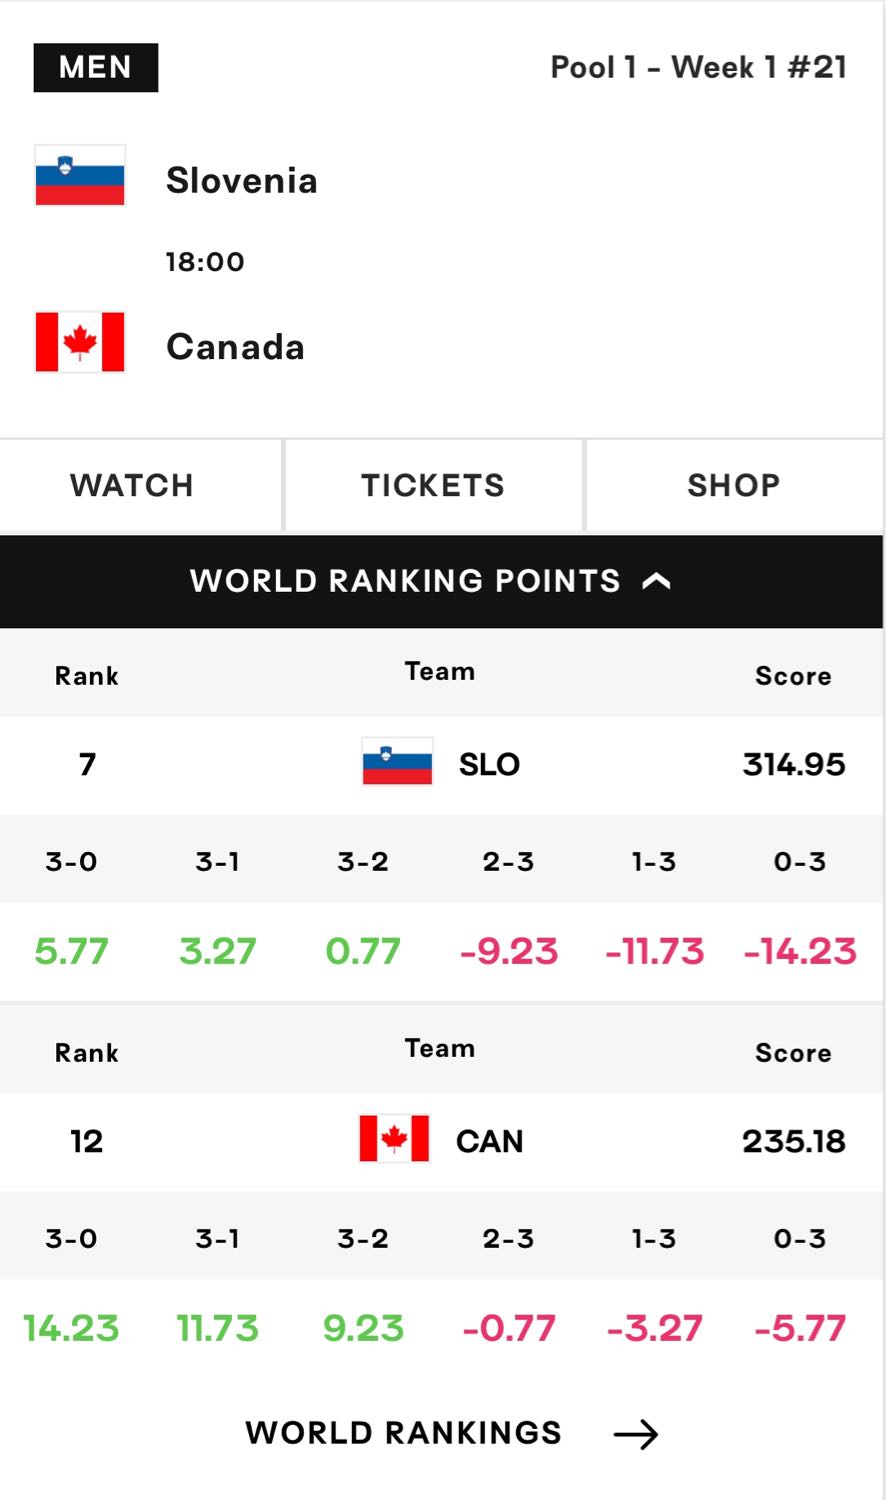Click Slovenia's 314.95 score
Viewport: 886px width, 1500px height.
click(794, 765)
